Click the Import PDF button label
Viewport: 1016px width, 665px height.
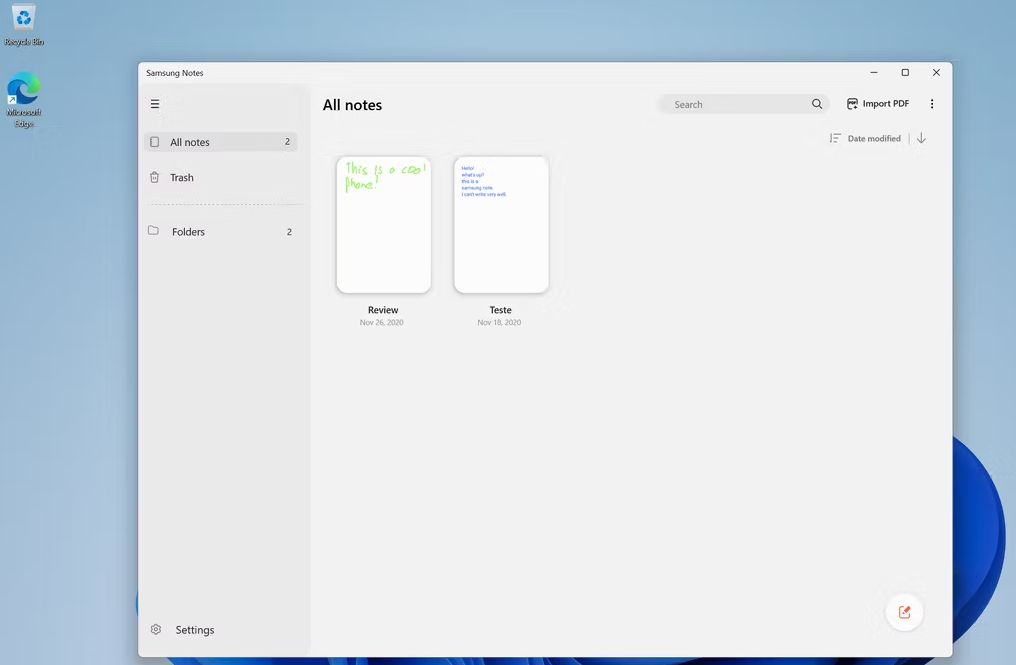tap(886, 104)
